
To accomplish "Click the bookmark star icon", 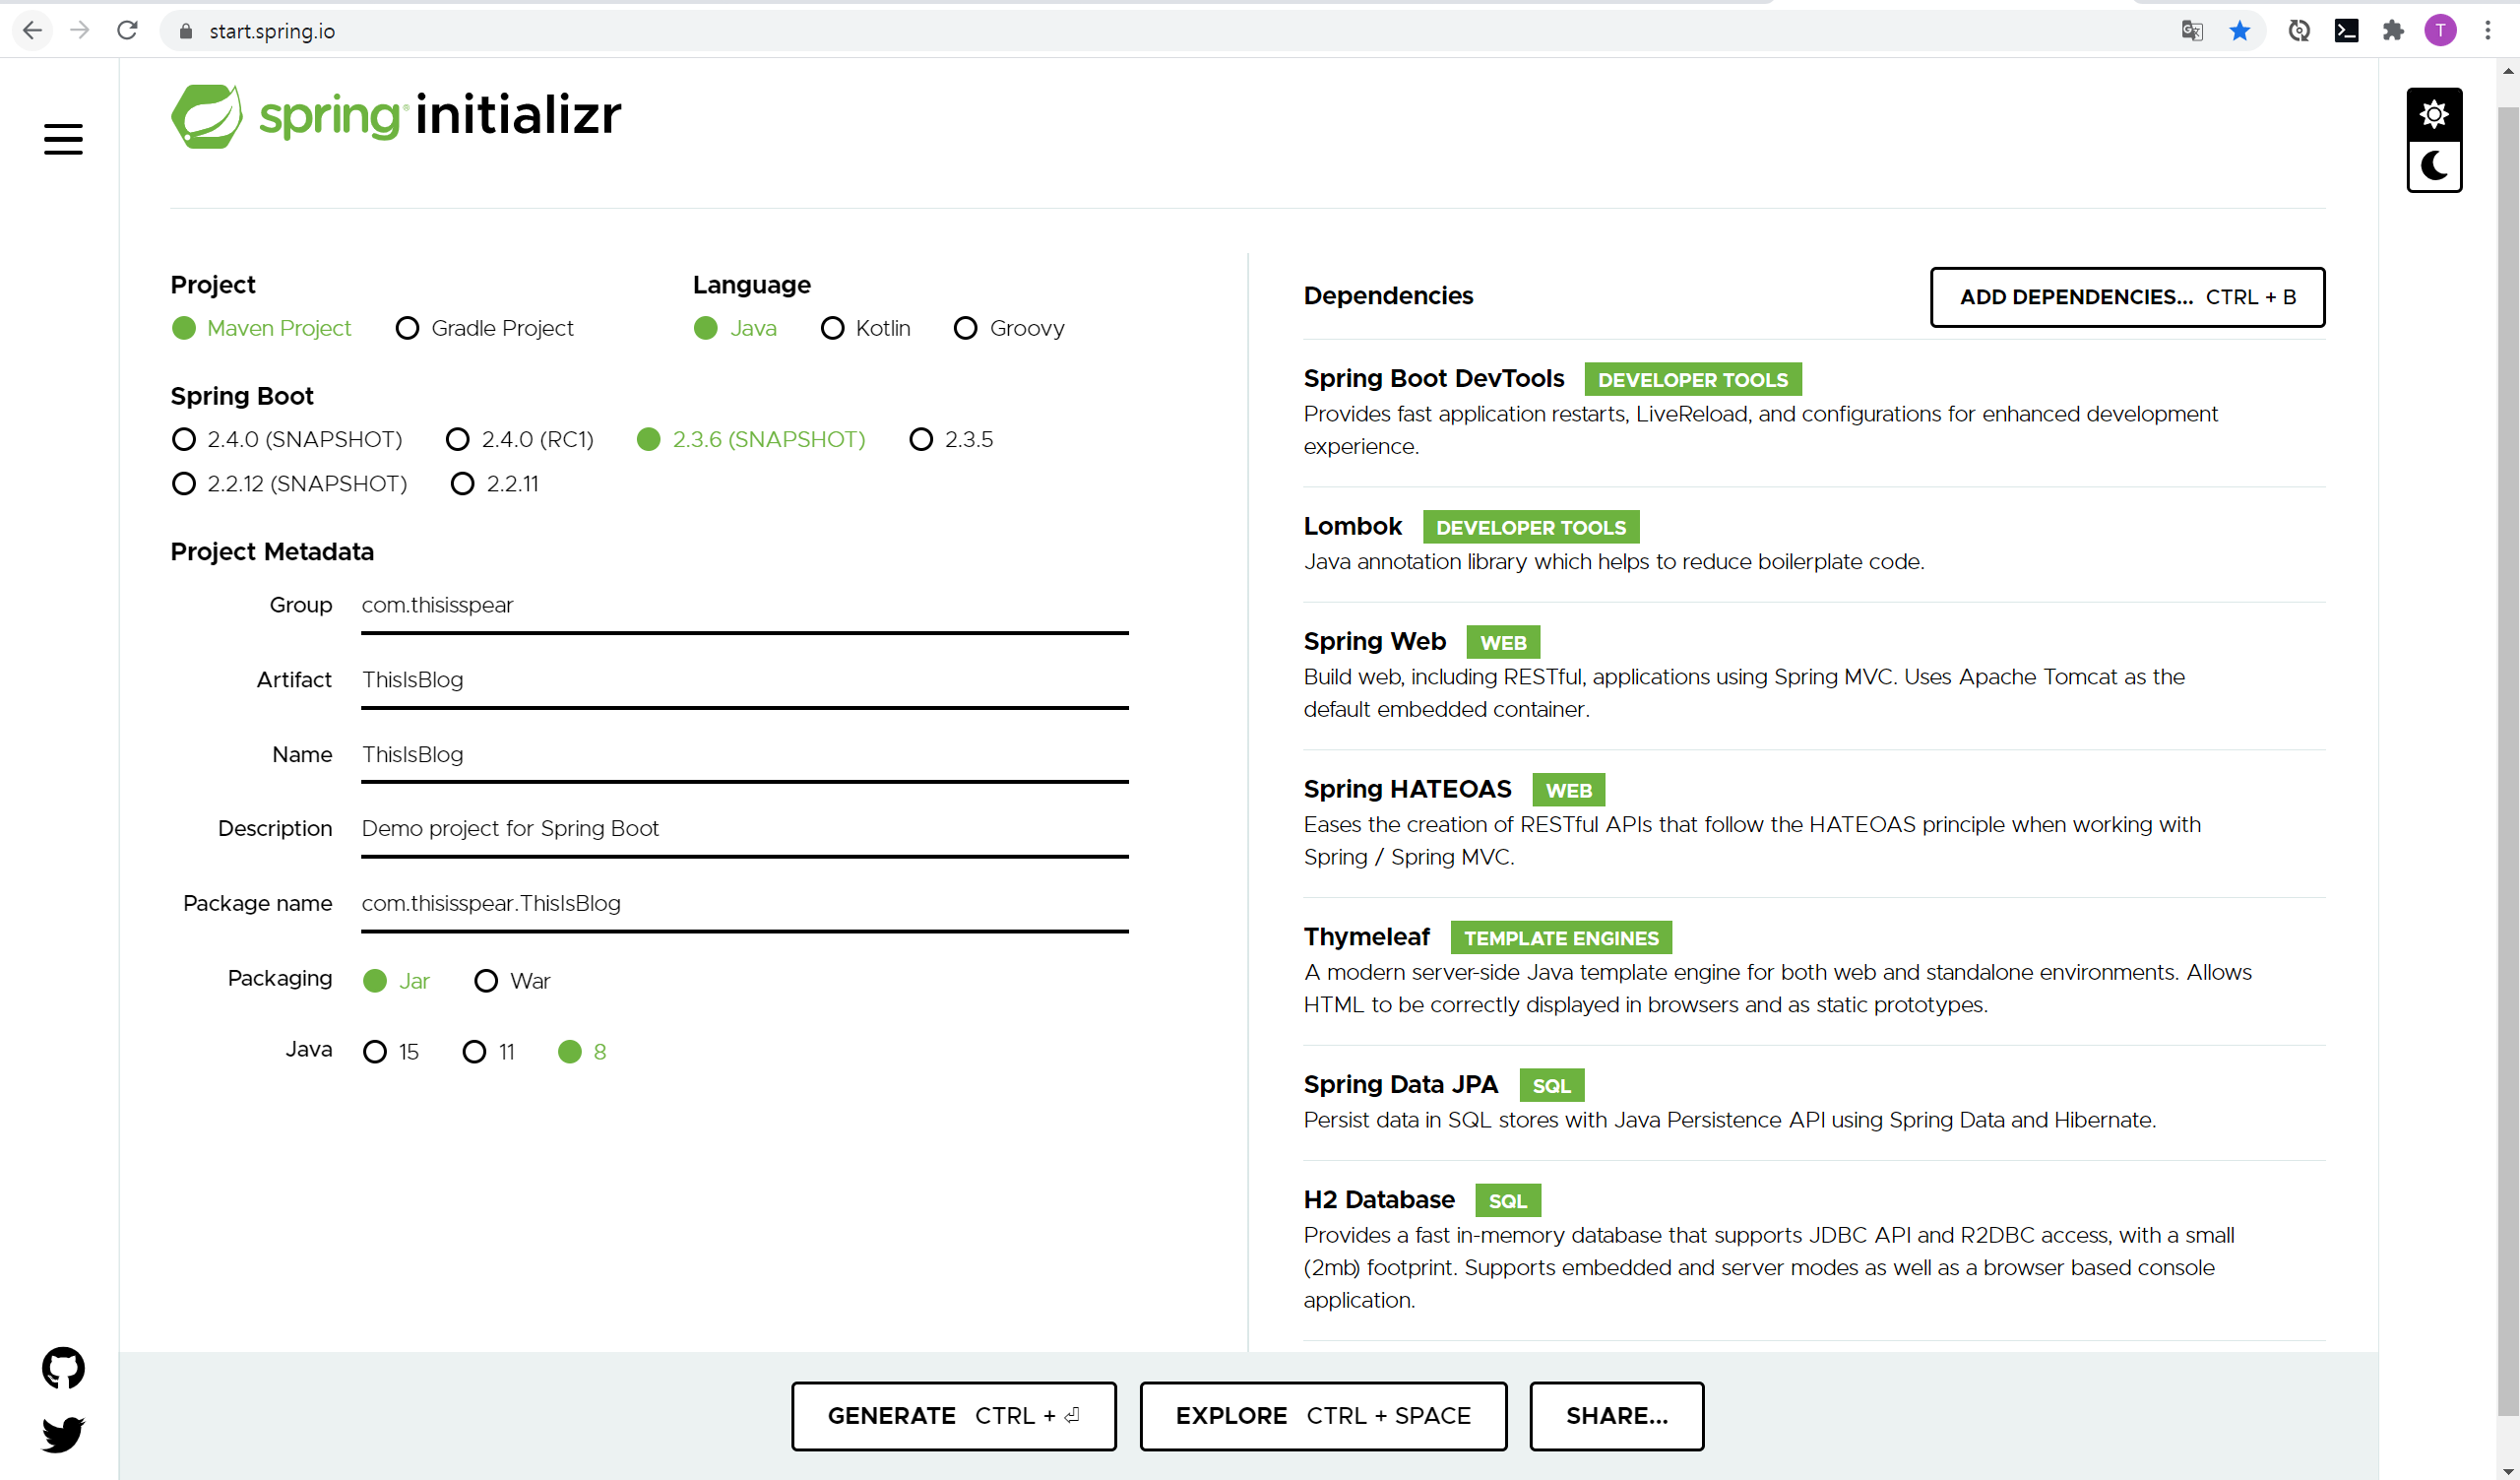I will (2239, 31).
